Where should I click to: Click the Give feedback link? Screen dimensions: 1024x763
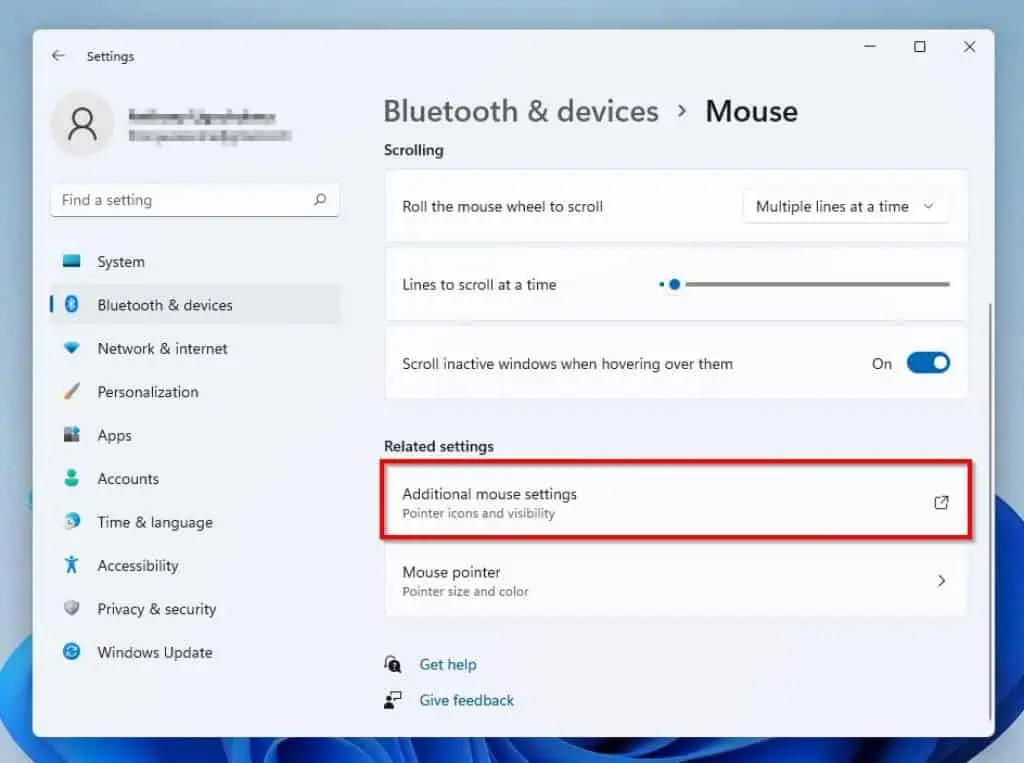point(466,700)
